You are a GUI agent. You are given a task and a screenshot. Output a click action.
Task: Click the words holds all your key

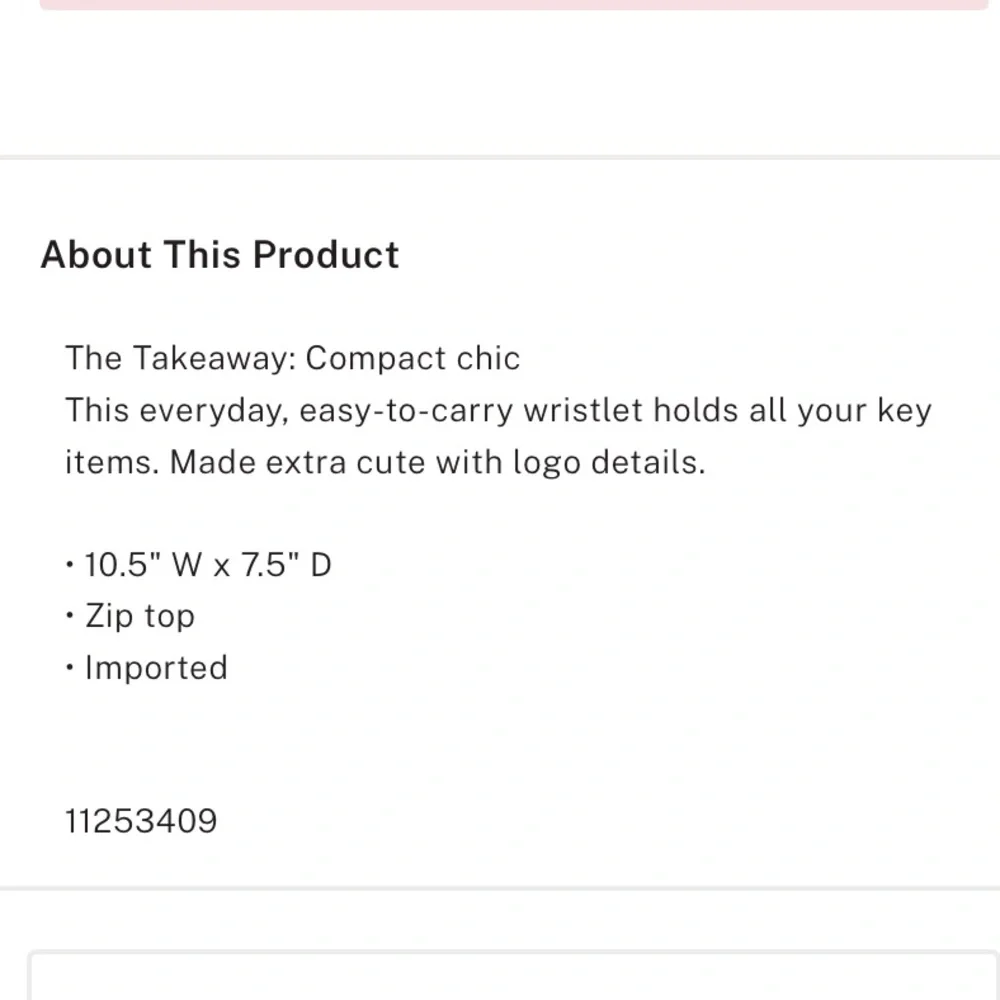(x=792, y=410)
